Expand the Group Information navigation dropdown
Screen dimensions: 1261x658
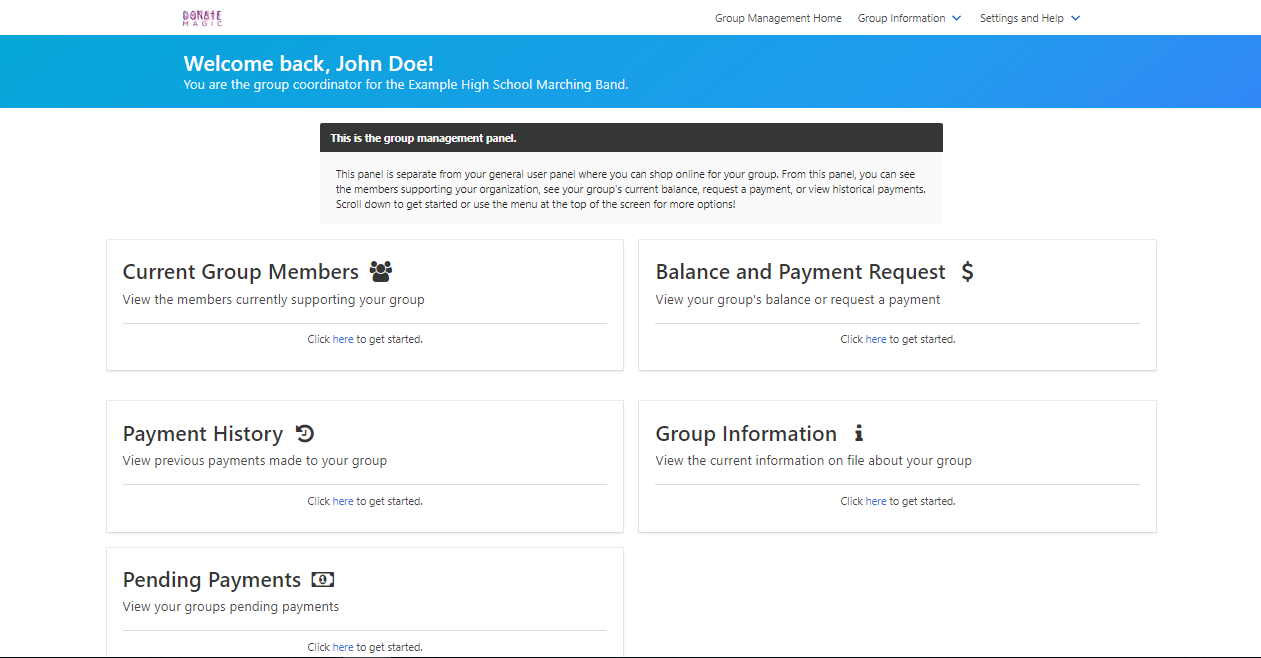(908, 18)
